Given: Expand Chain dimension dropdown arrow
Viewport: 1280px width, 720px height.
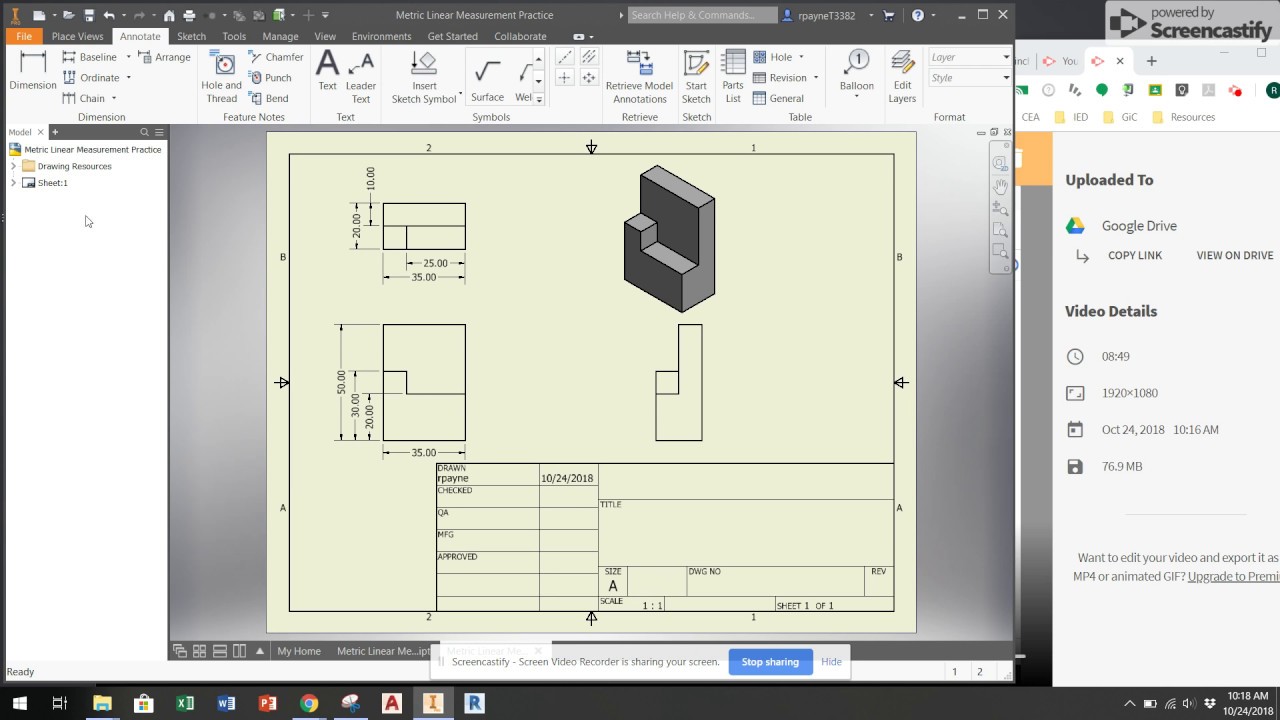Looking at the screenshot, I should [113, 98].
